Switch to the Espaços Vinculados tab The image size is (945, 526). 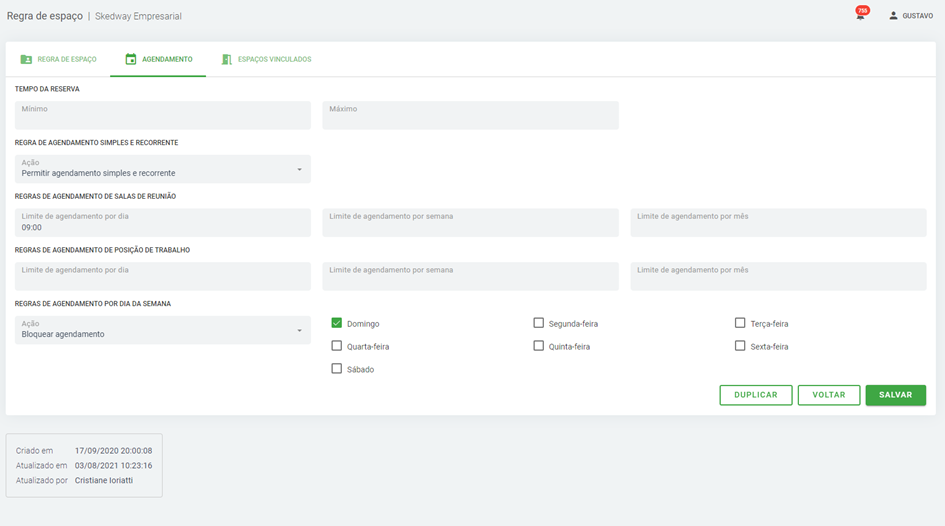(x=273, y=60)
